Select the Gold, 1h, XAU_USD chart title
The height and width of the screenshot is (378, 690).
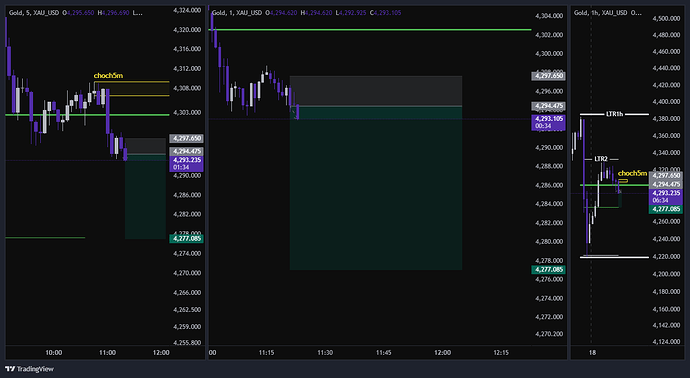(x=601, y=13)
